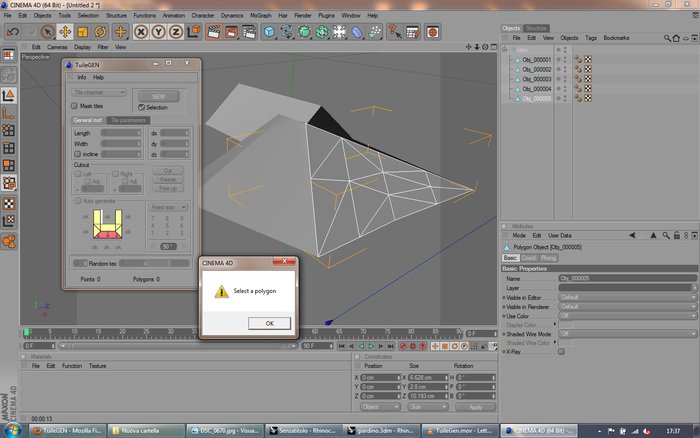Select the Points mode tool in left palette
The image size is (700, 438).
point(8,130)
